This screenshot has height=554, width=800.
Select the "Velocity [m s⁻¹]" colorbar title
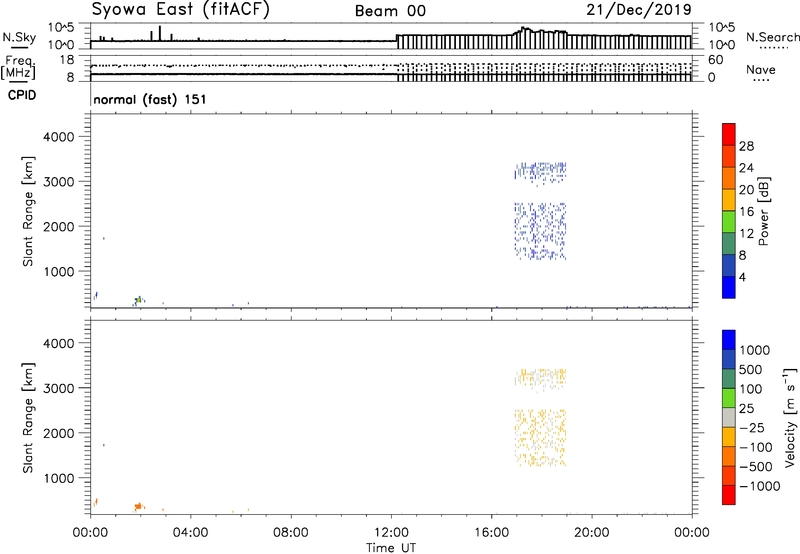tap(790, 417)
